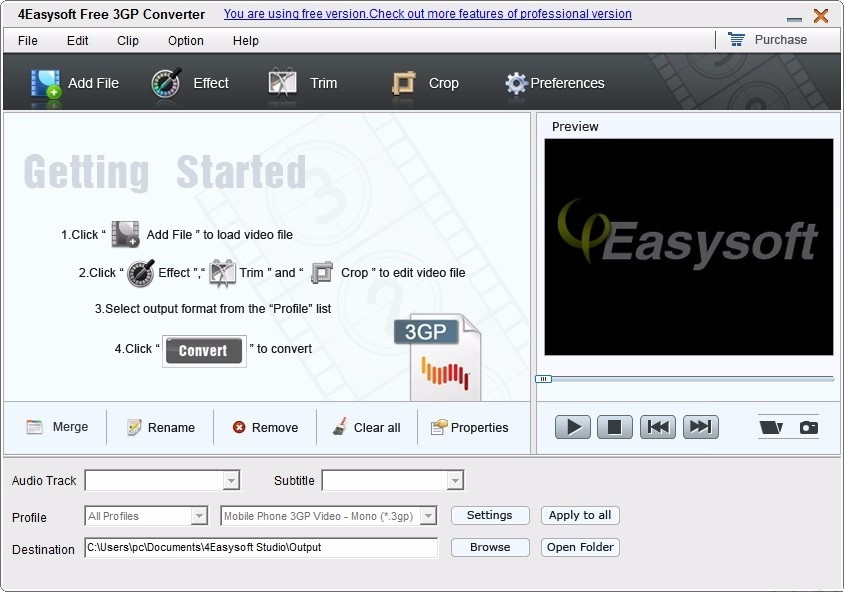Open the Clip menu
The width and height of the screenshot is (844, 592).
(x=128, y=40)
